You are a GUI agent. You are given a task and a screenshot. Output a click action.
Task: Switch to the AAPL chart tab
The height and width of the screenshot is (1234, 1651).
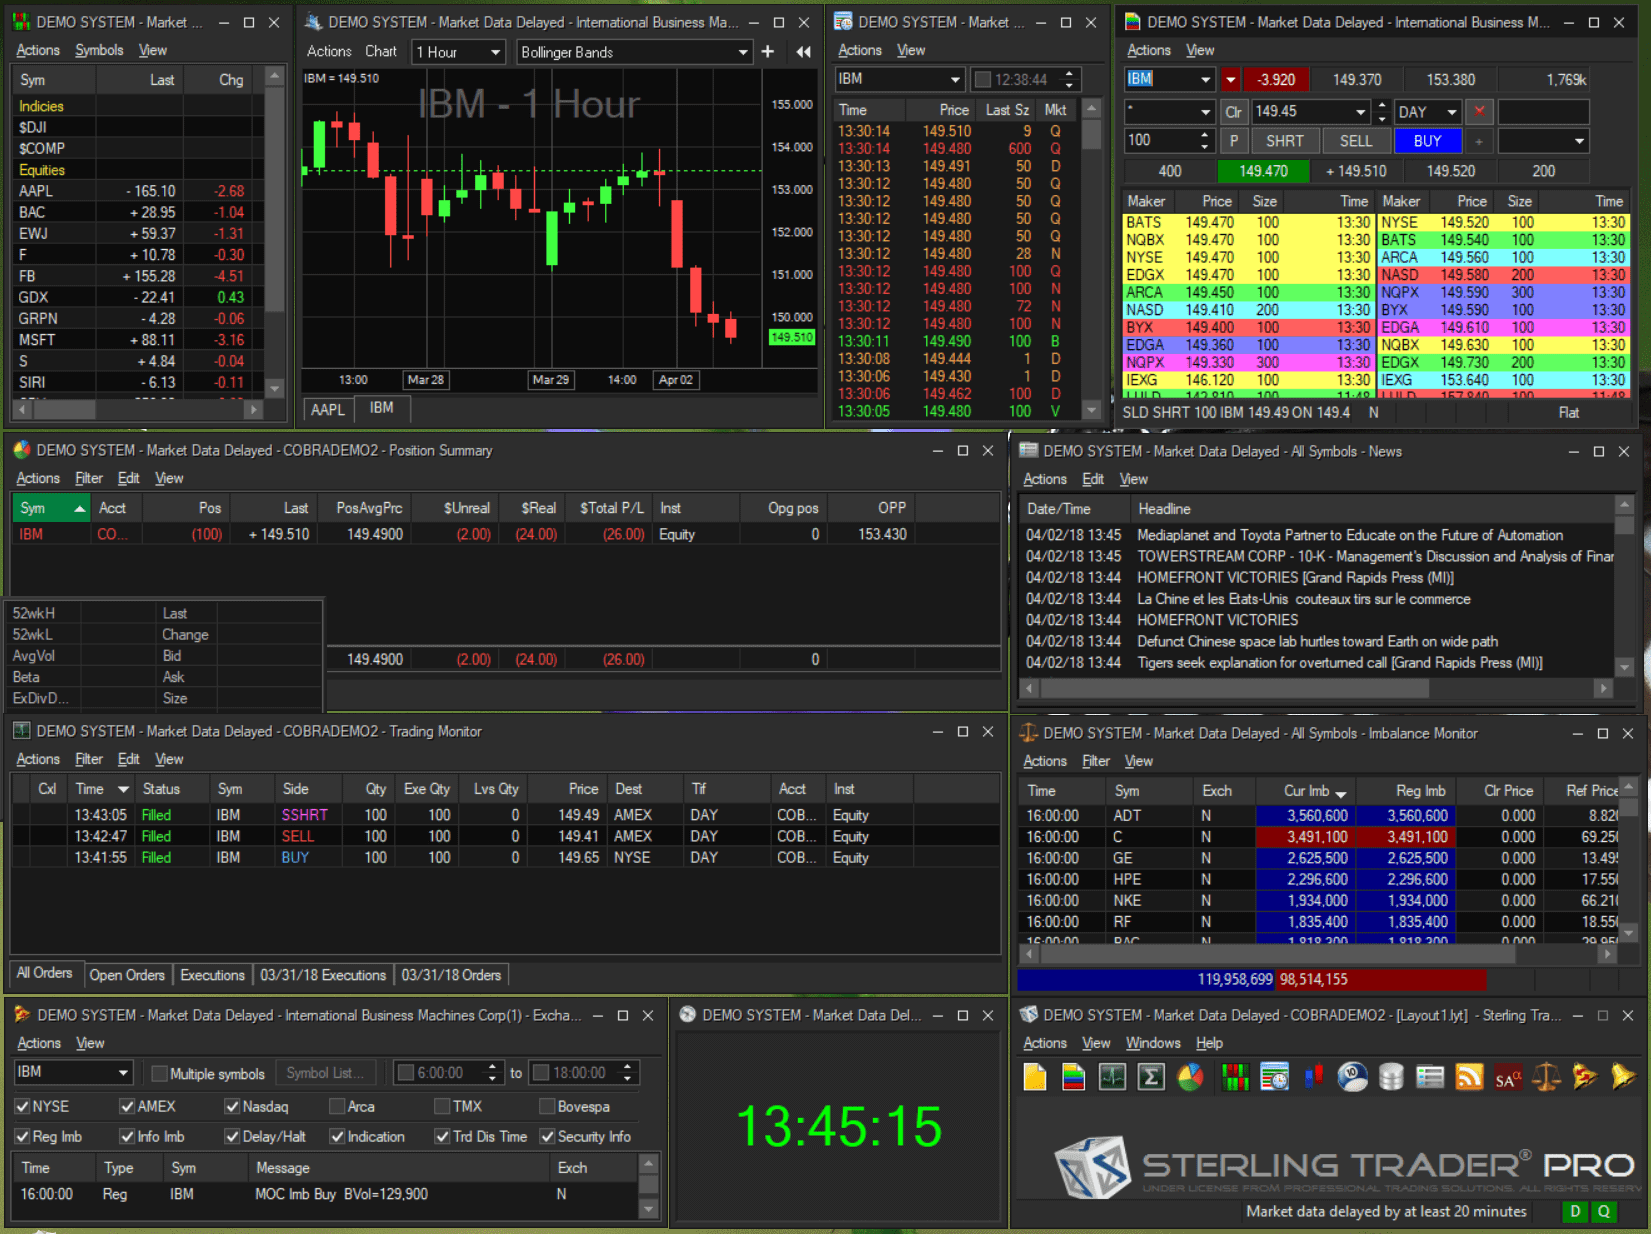coord(327,408)
